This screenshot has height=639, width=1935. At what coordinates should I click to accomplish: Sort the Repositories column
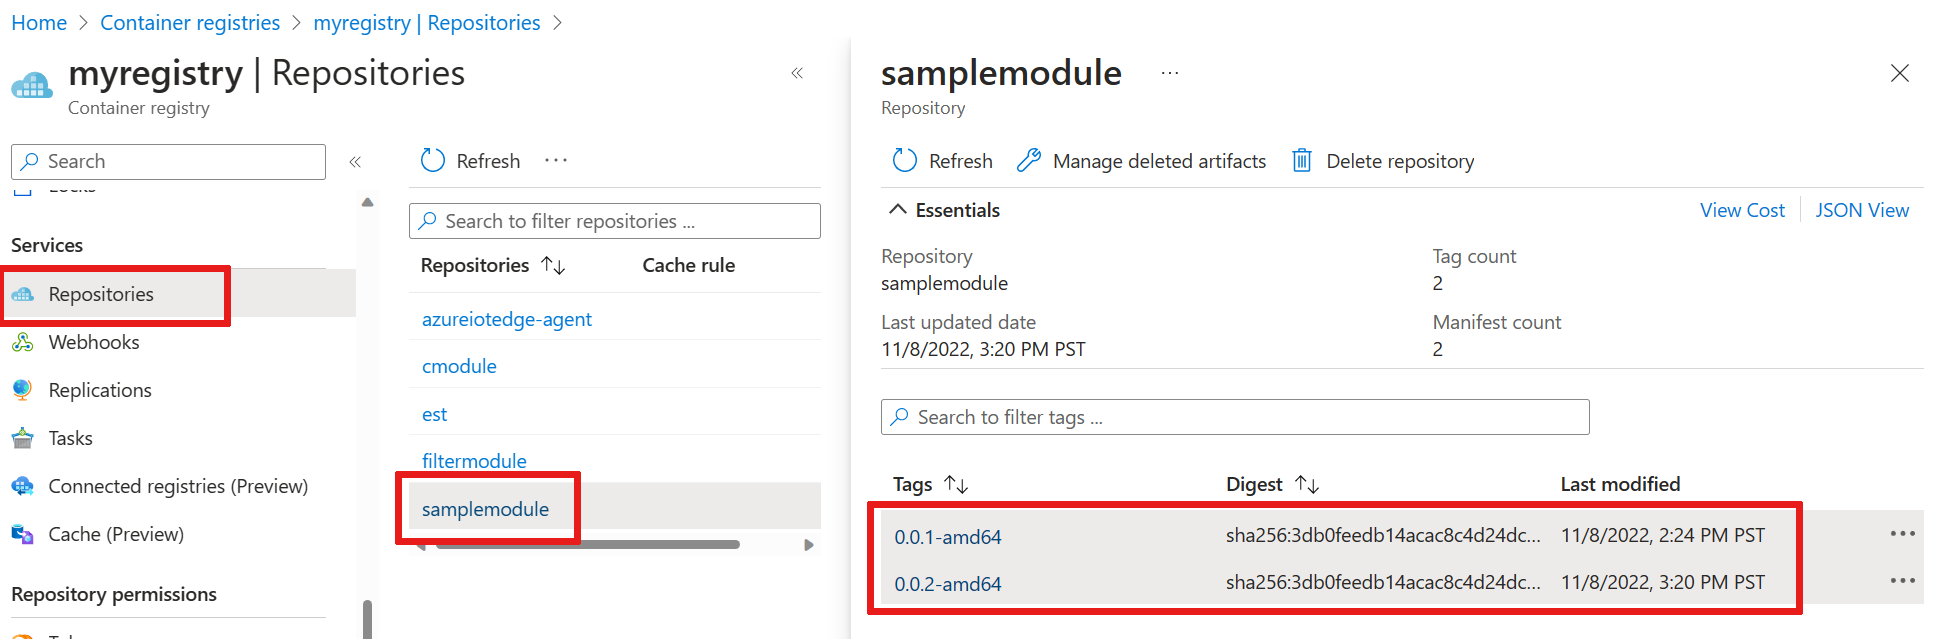click(x=553, y=265)
